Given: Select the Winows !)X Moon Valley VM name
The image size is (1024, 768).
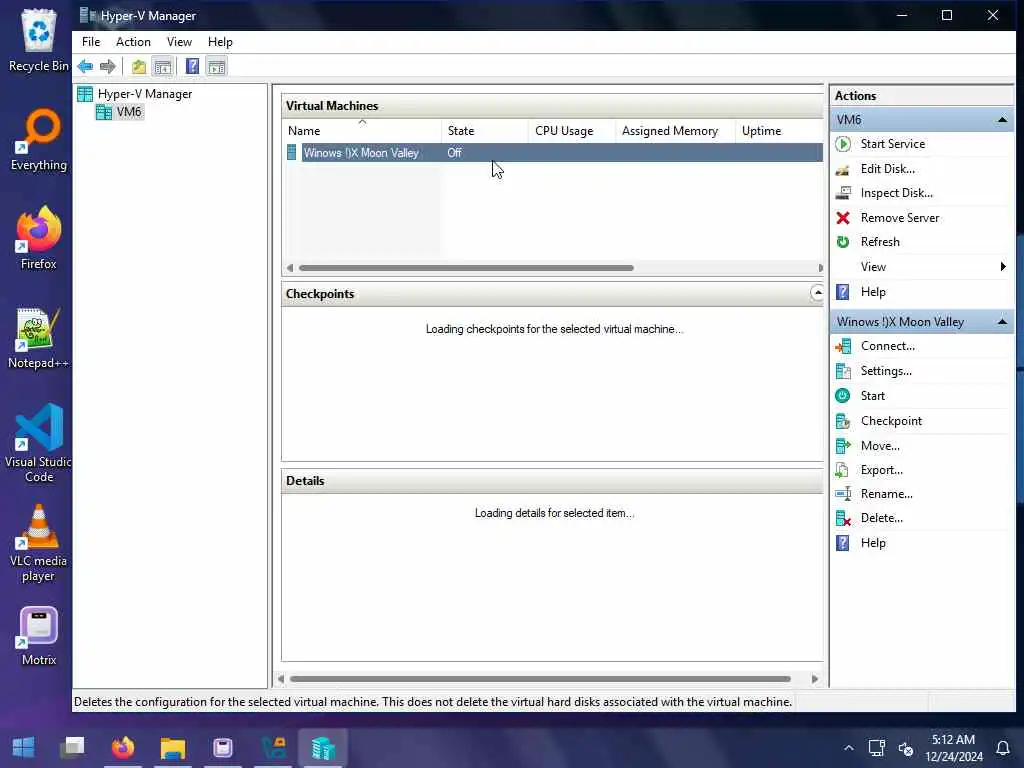Looking at the screenshot, I should point(361,153).
